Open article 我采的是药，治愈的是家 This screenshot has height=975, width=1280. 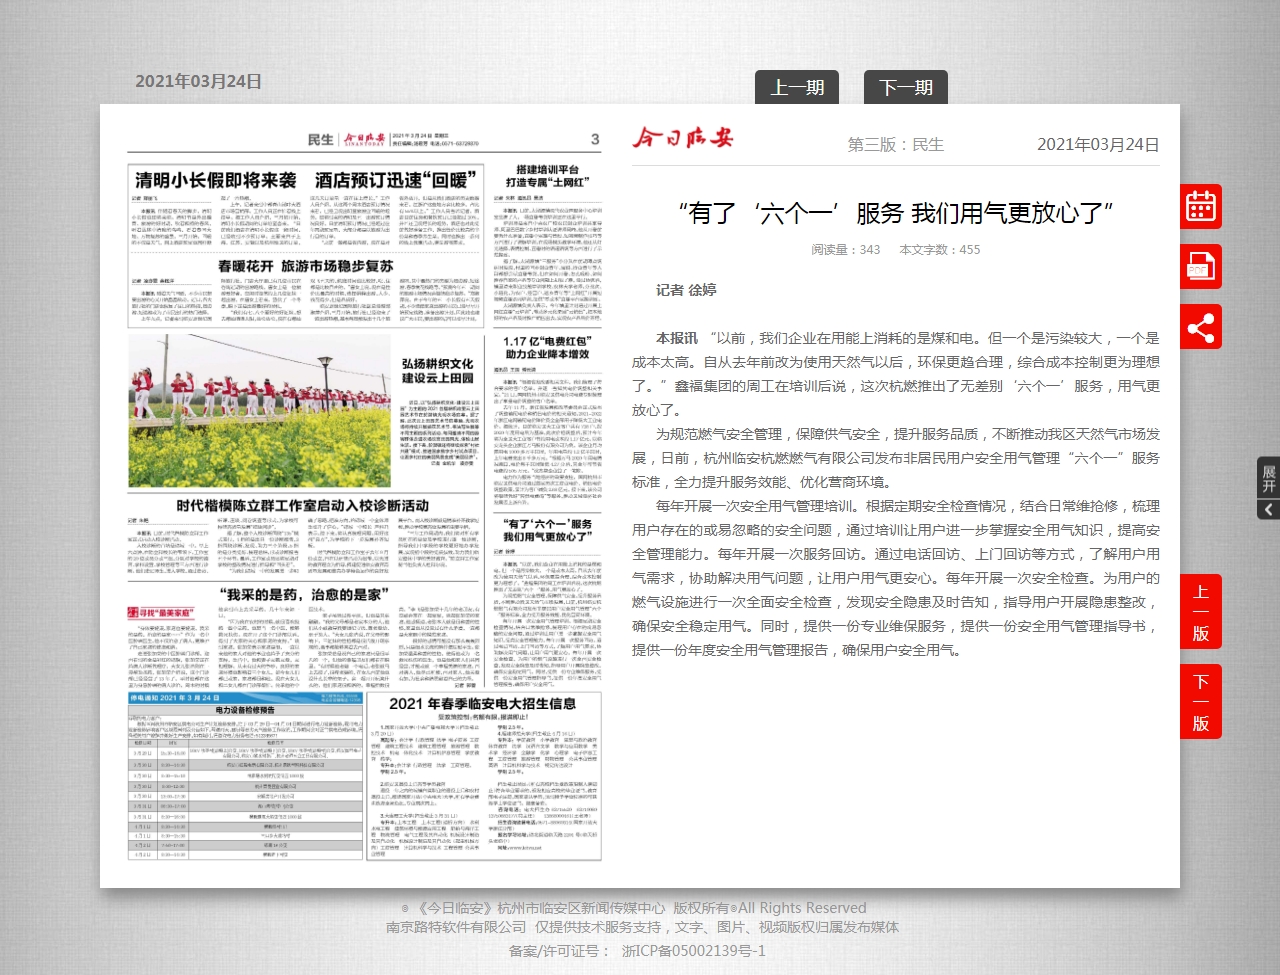pos(302,595)
